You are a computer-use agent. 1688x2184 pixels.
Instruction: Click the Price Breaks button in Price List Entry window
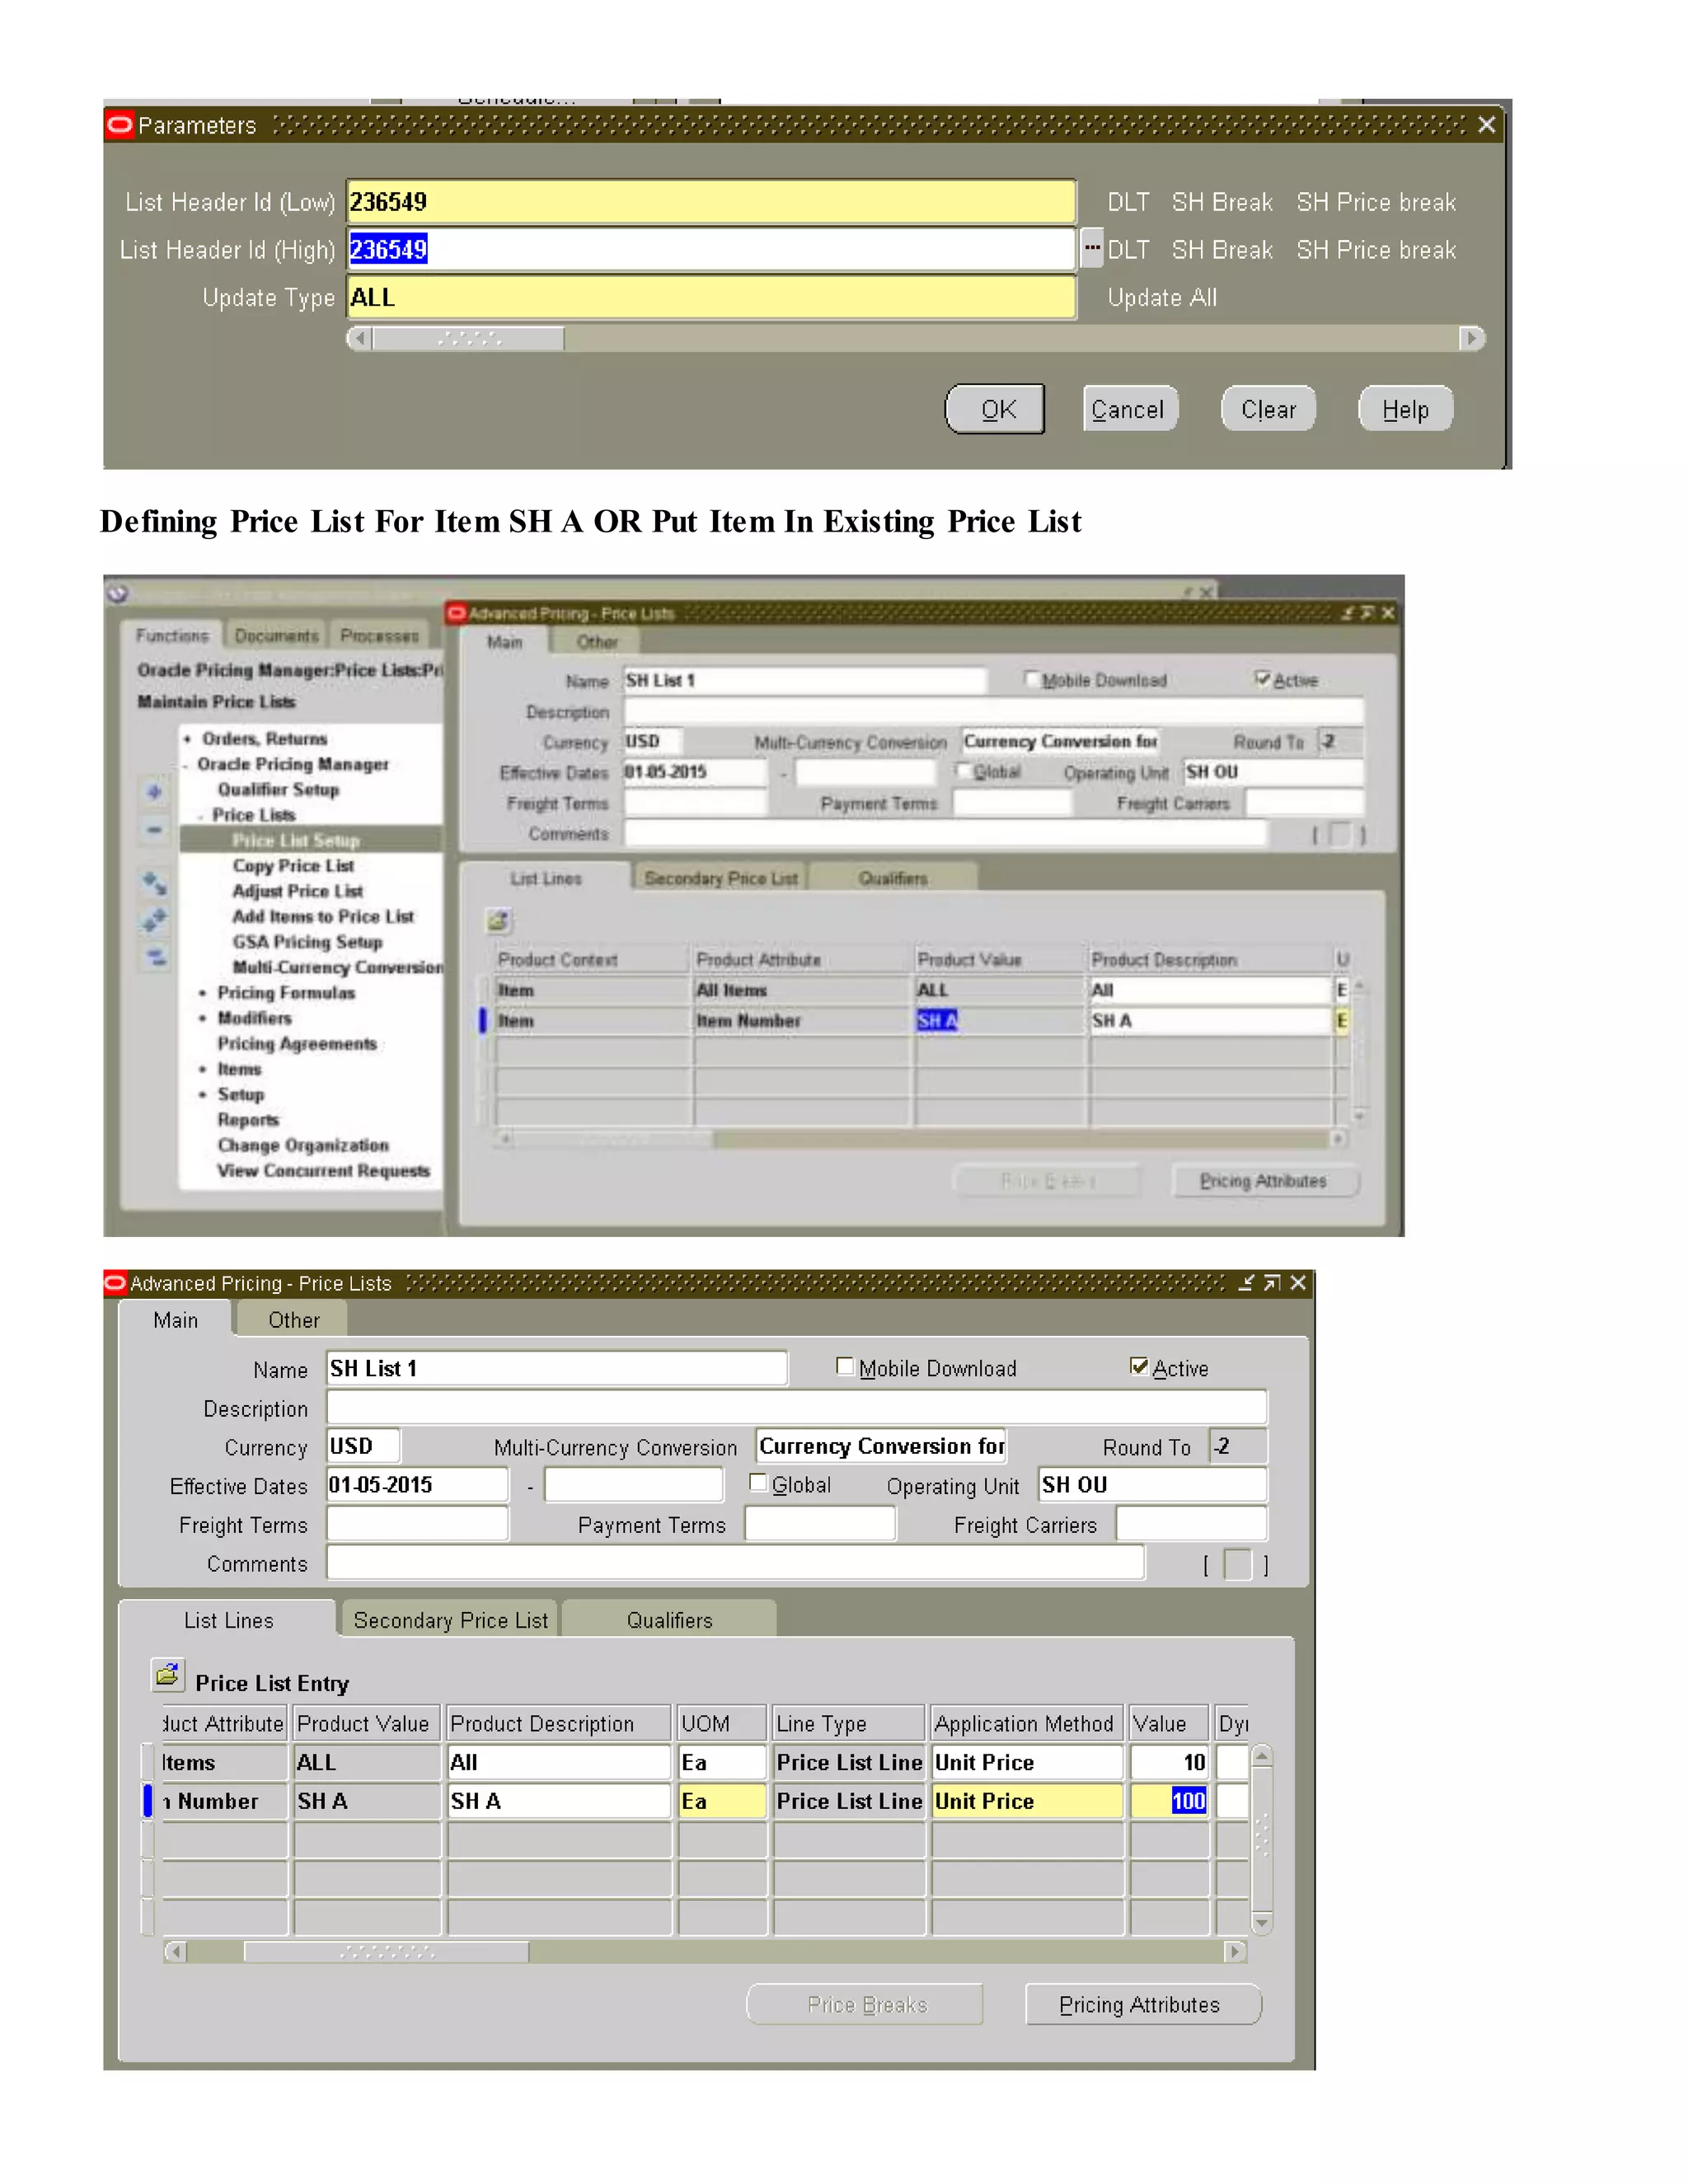(x=865, y=2004)
